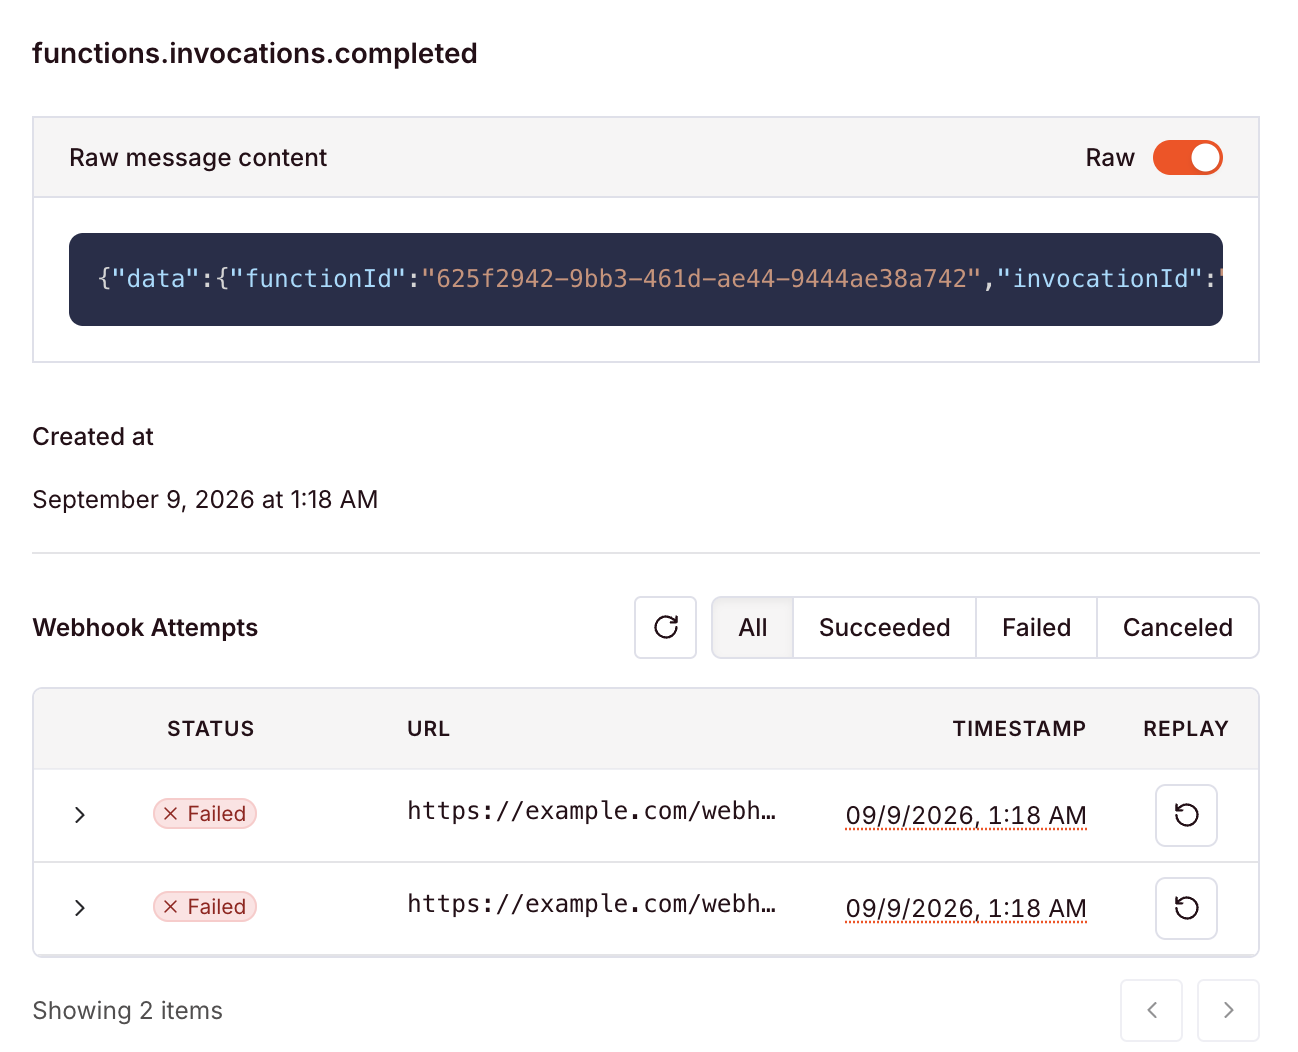Click the 'Webhook Attempts' heading
Image resolution: width=1298 pixels, height=1052 pixels.
[145, 628]
